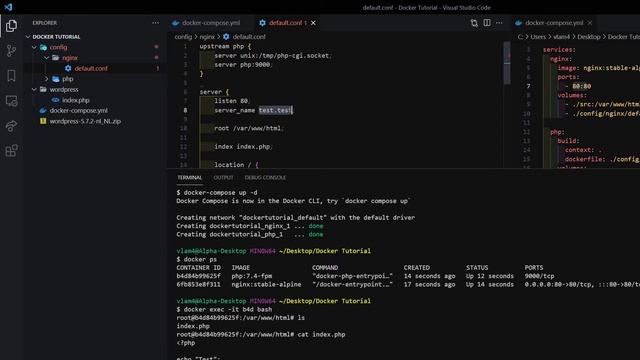
Task: Collapse the wordpress folder
Action: pos(34,89)
